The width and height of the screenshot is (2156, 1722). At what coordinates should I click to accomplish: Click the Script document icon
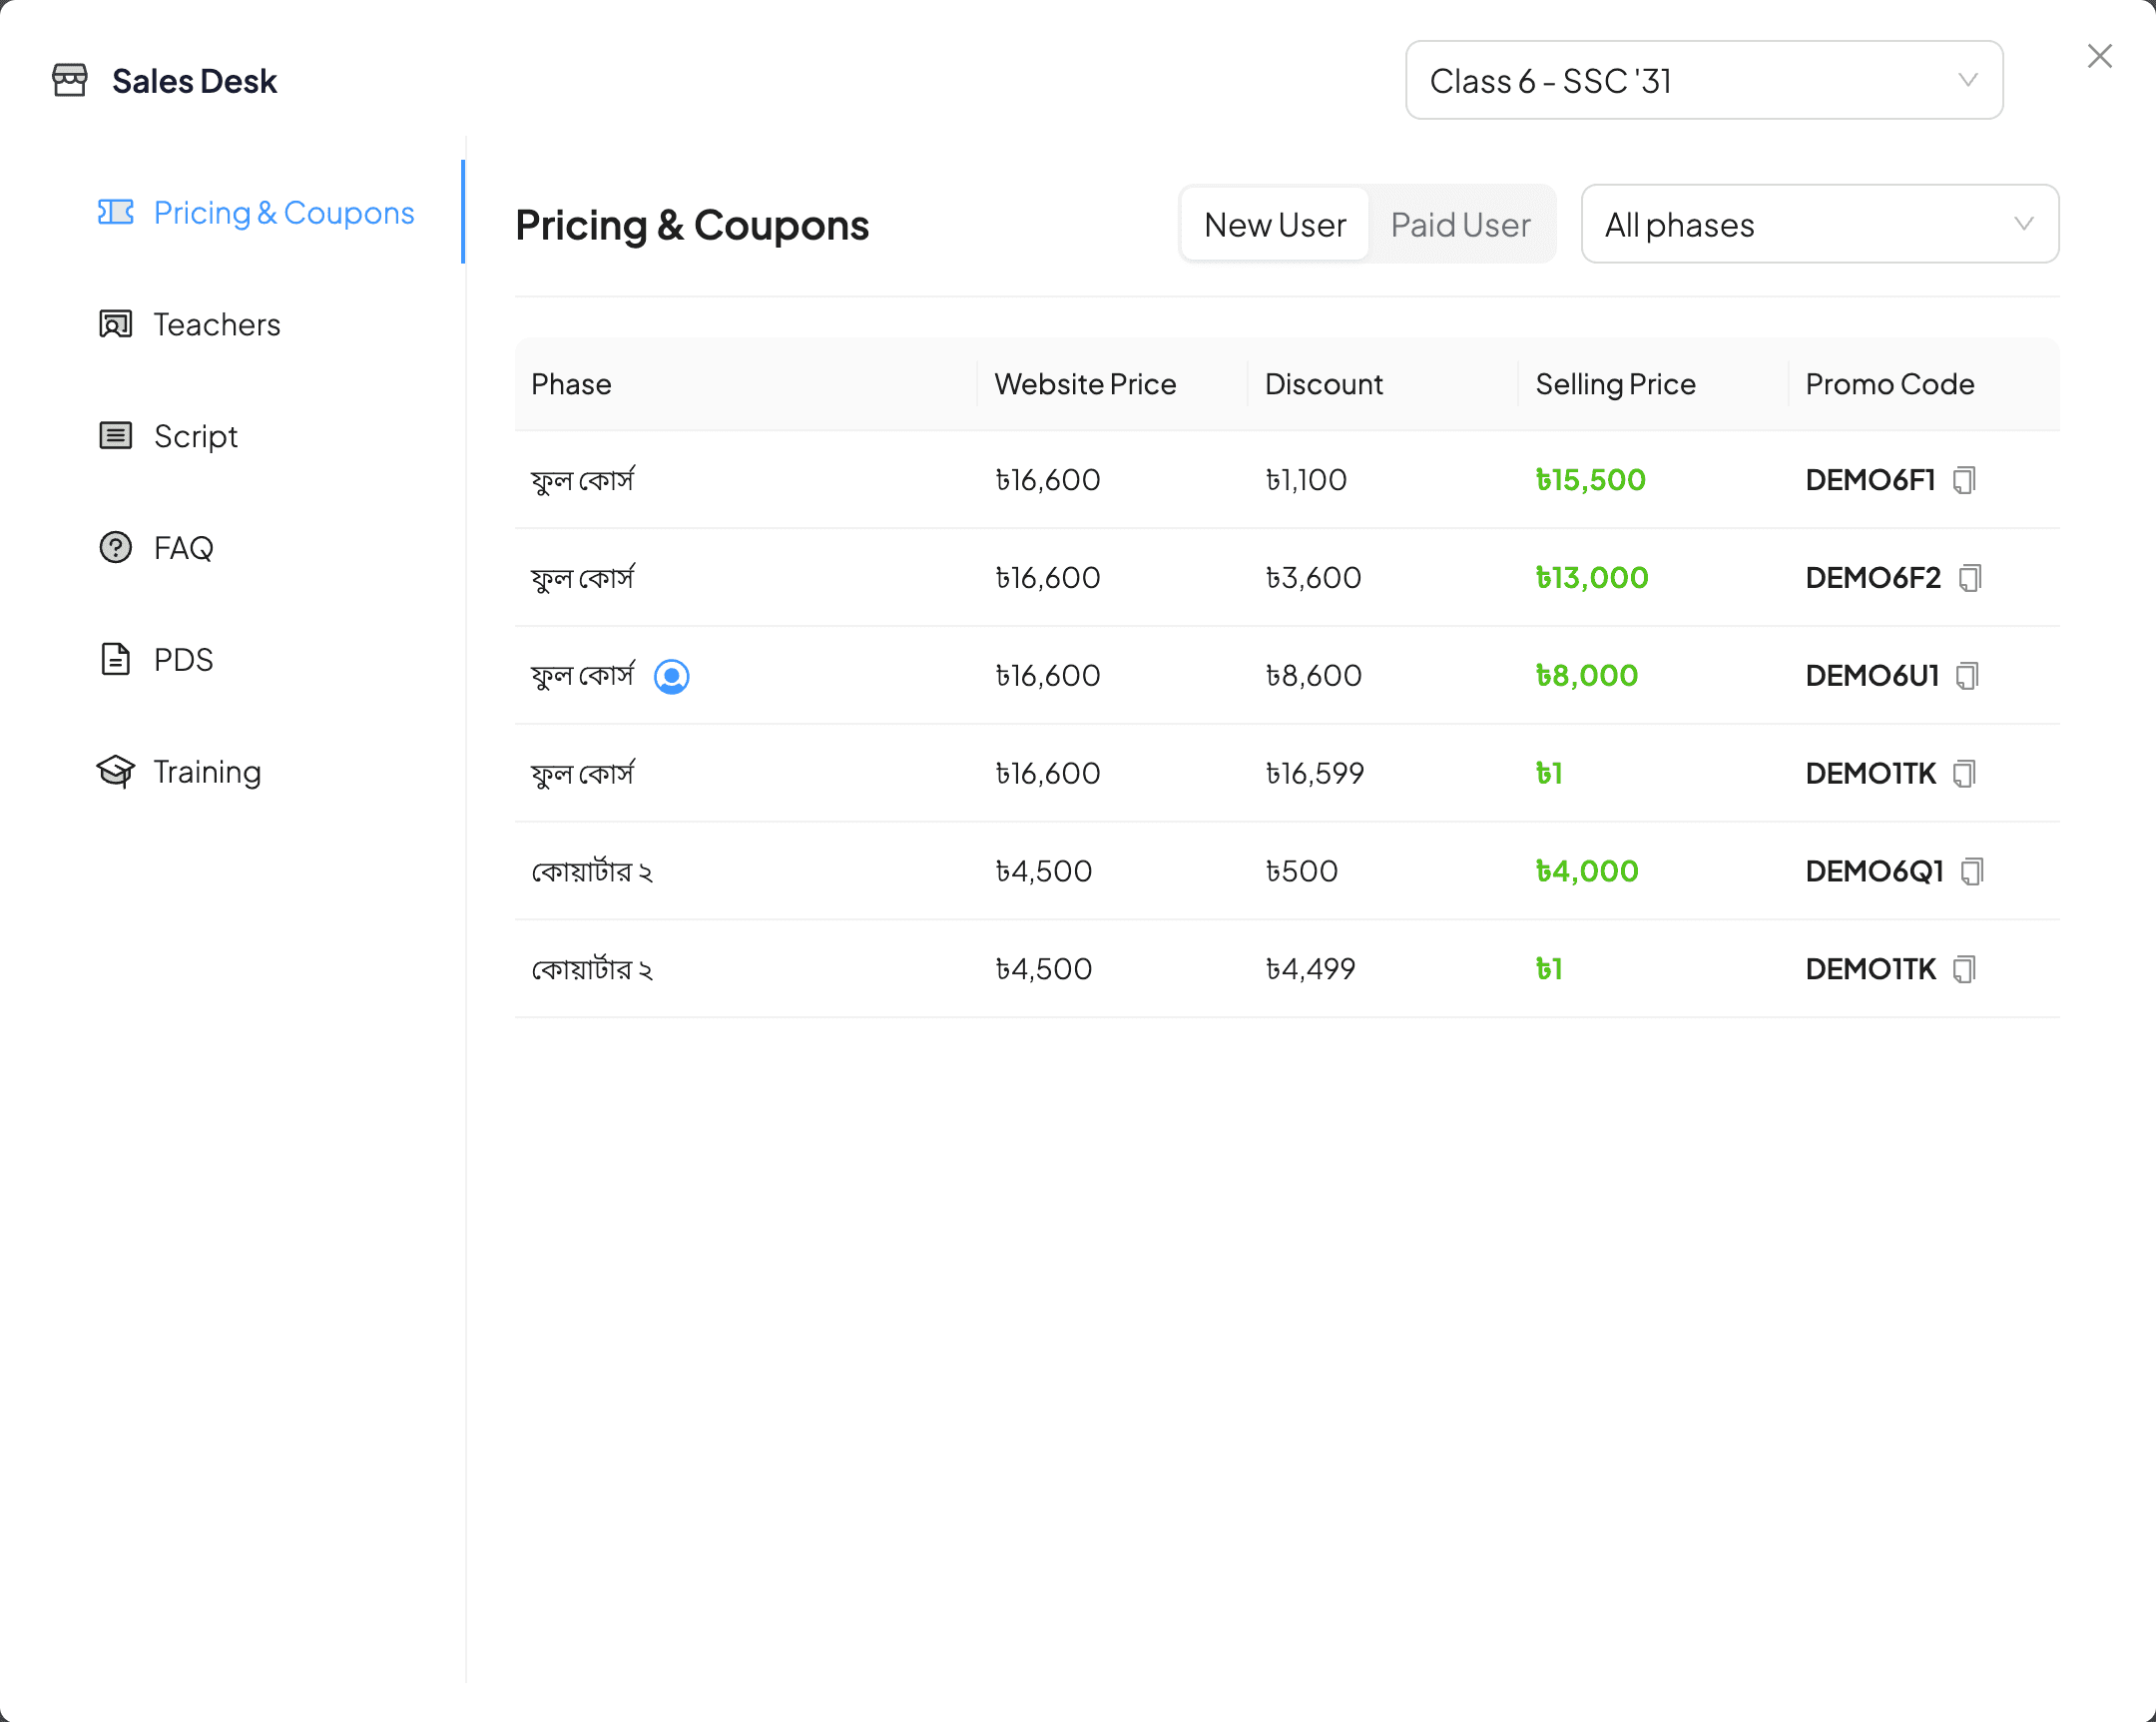point(116,436)
